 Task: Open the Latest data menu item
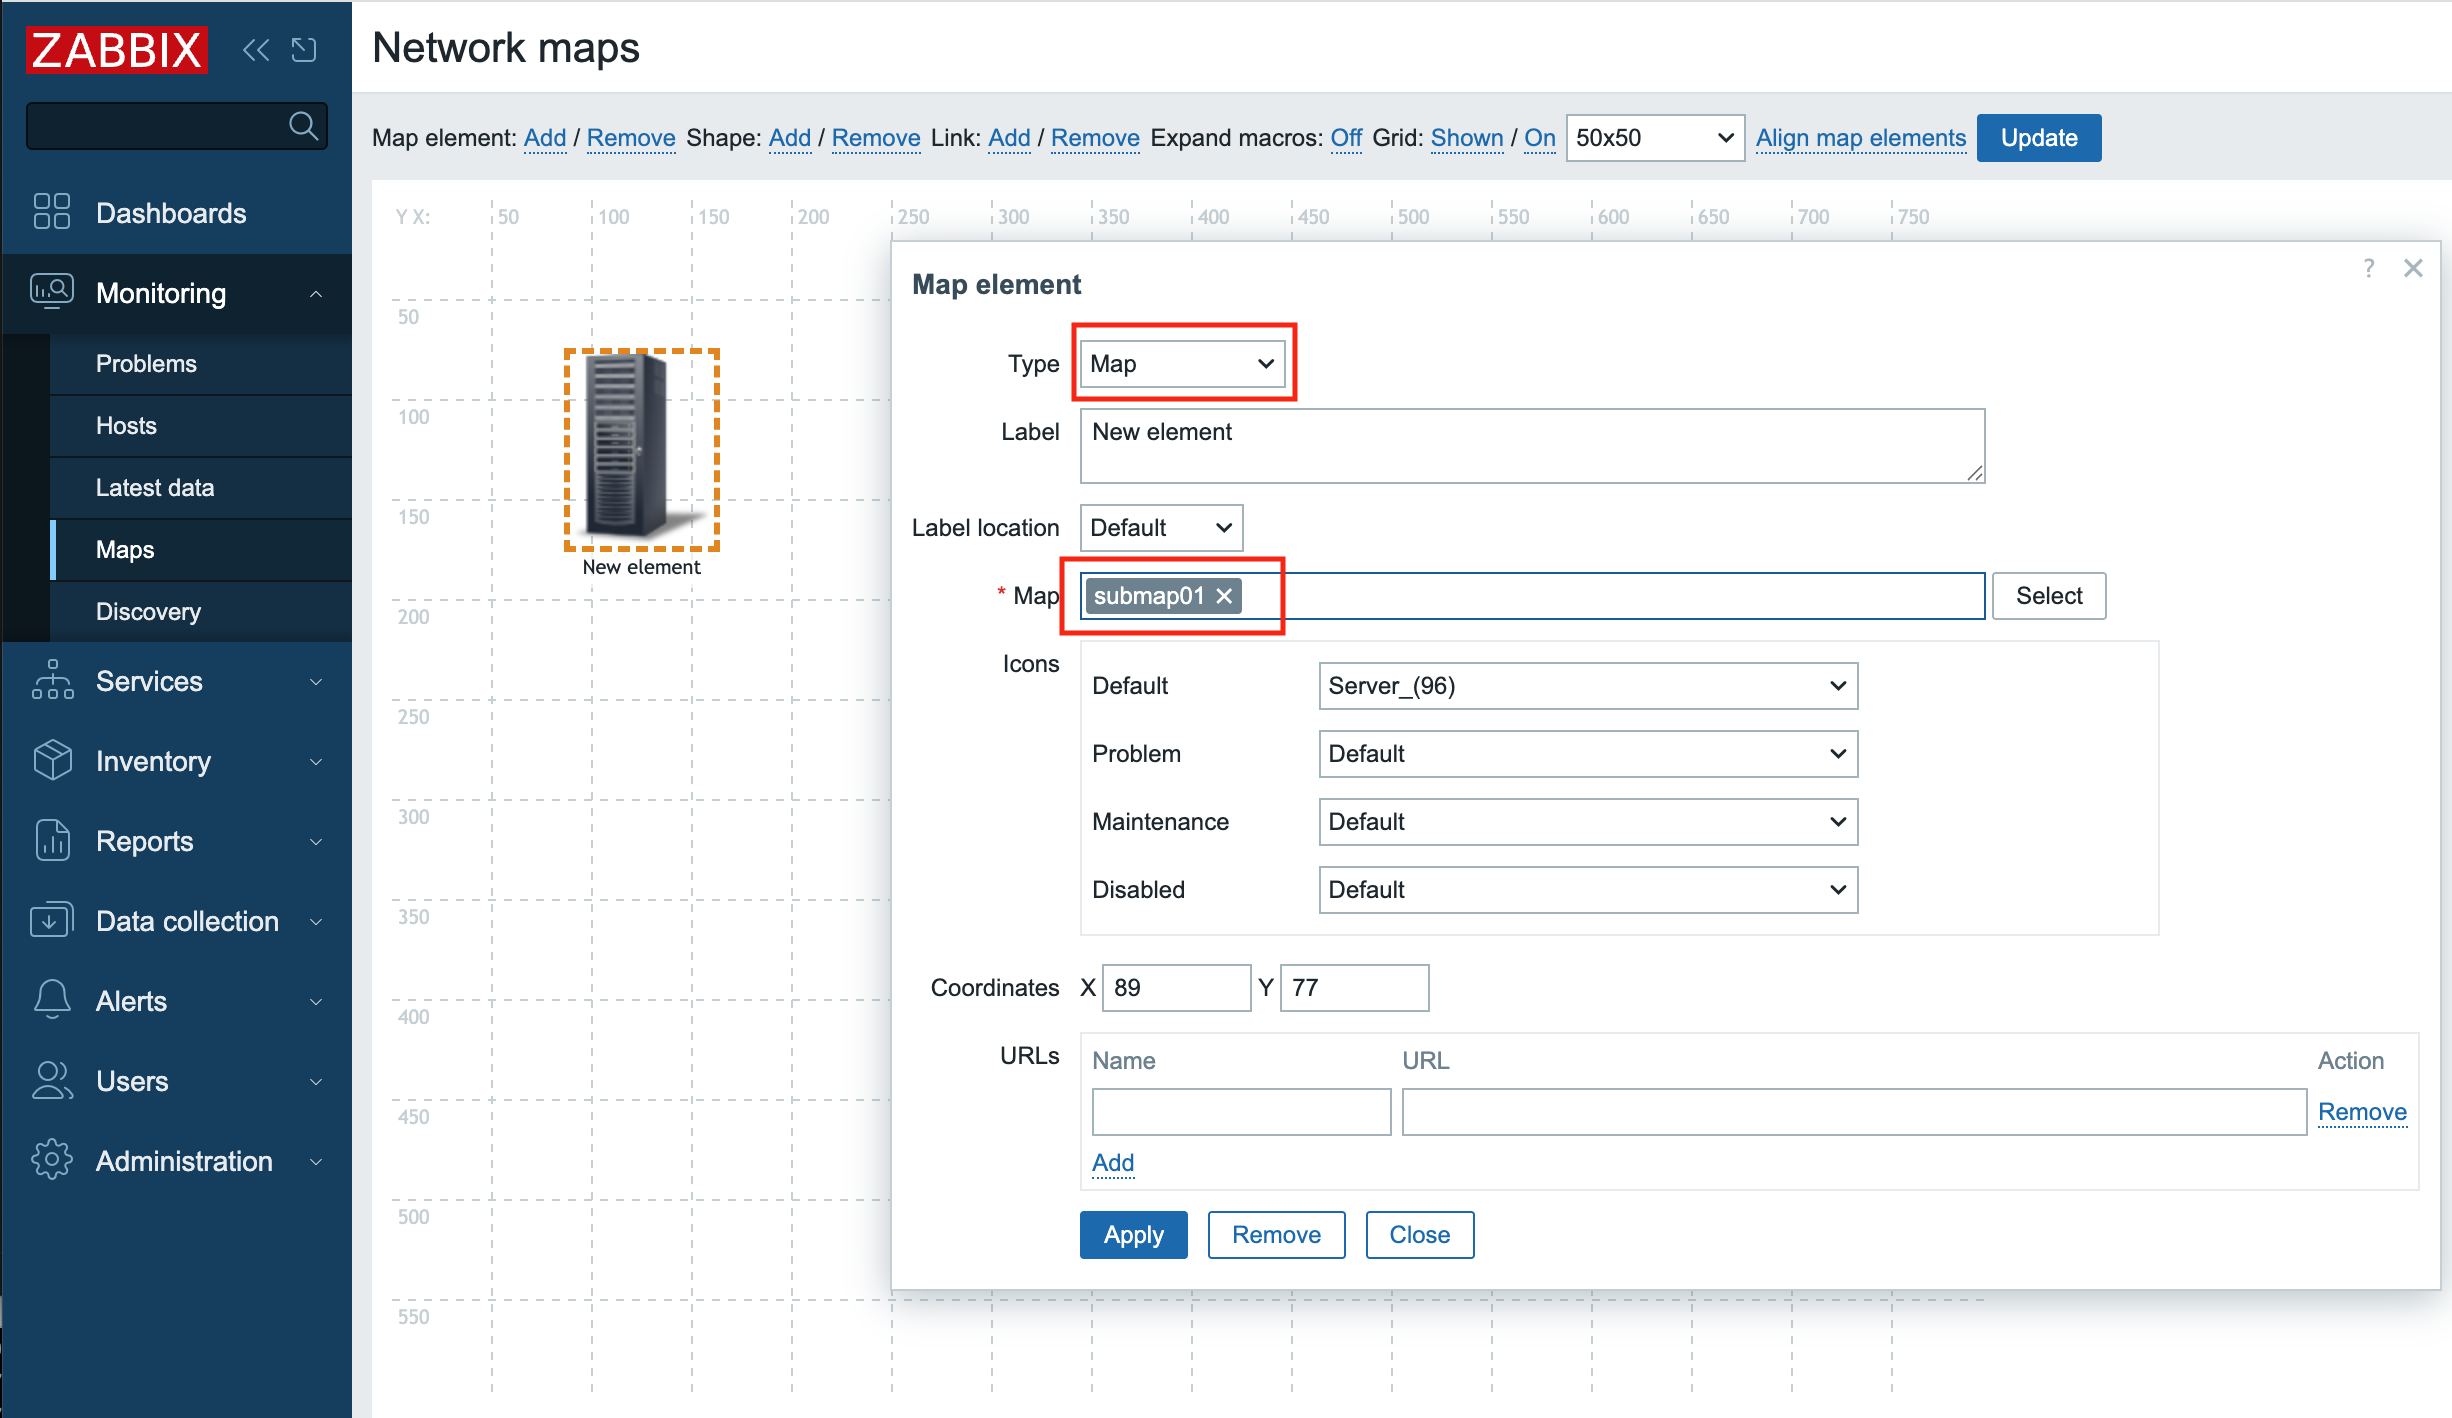201,488
